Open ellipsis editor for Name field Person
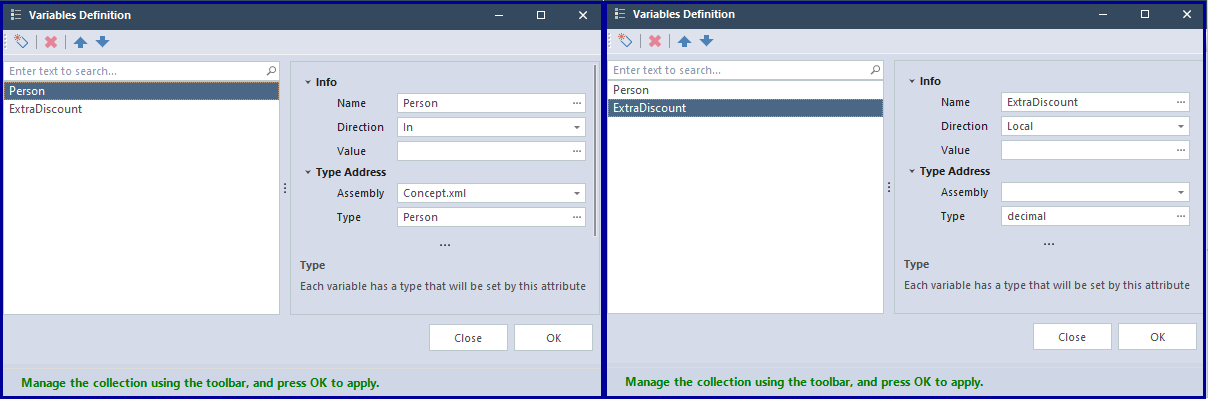This screenshot has width=1208, height=399. (x=577, y=103)
